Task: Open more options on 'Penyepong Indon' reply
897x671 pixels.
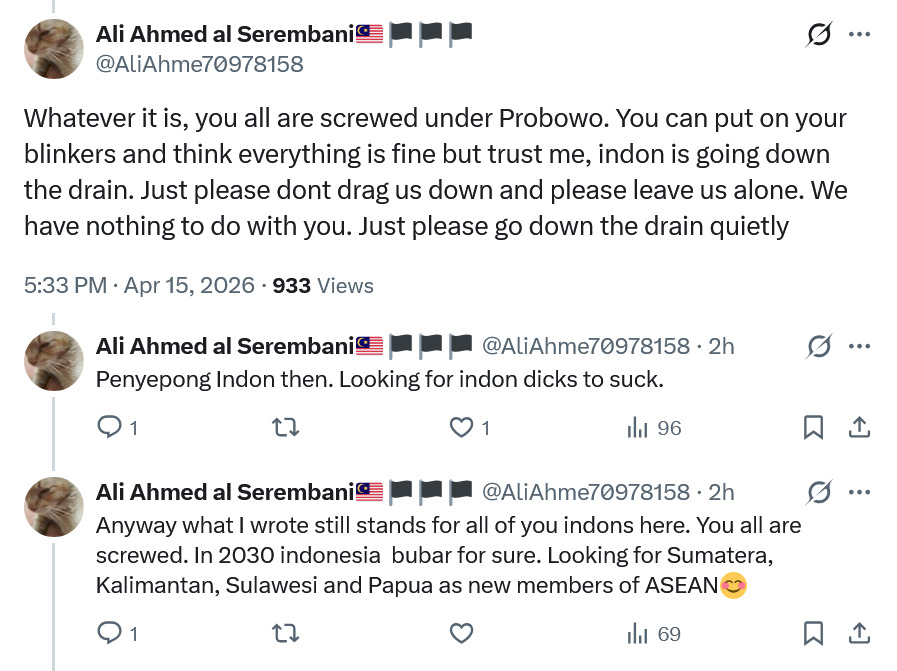Action: pyautogui.click(x=859, y=347)
